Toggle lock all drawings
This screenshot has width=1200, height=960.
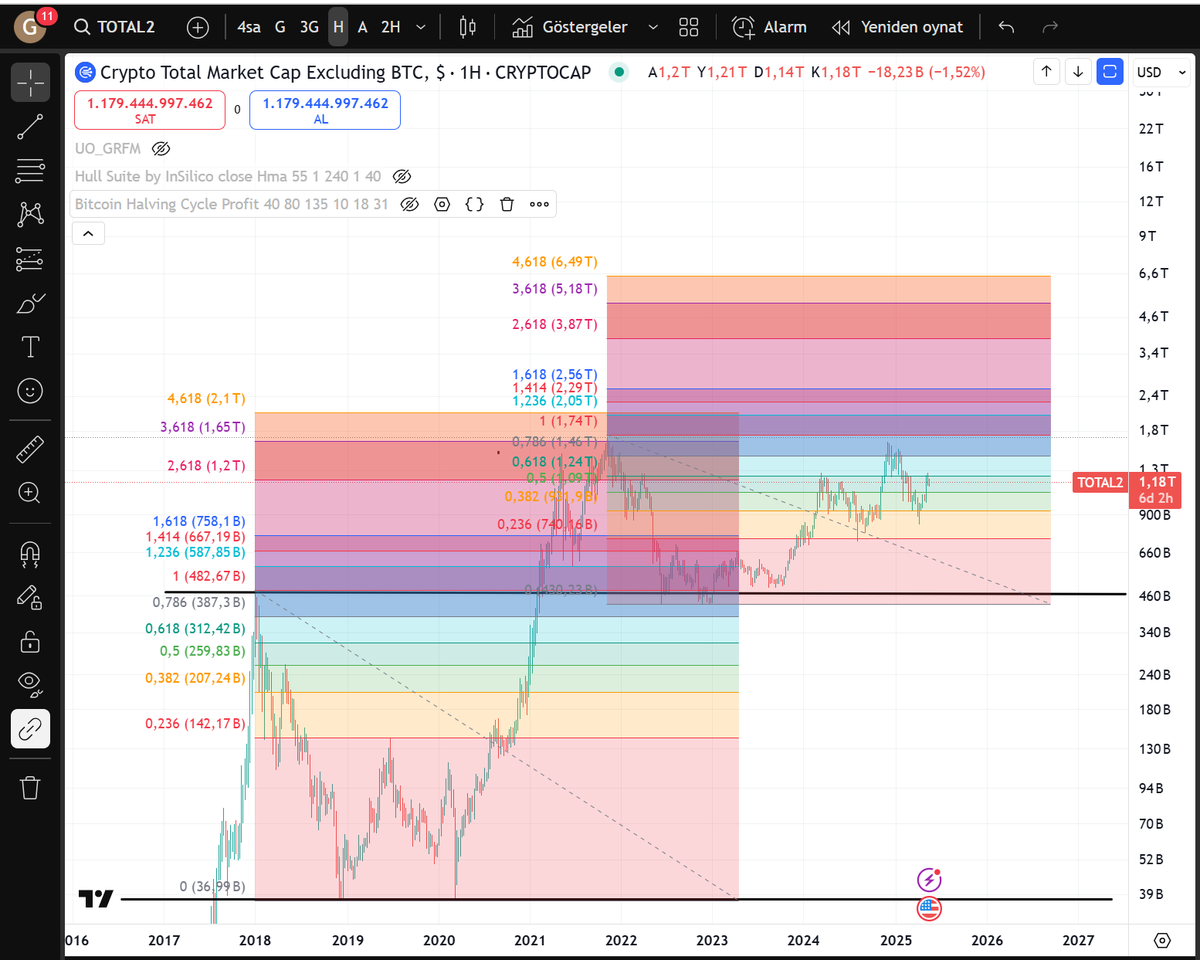pos(30,640)
